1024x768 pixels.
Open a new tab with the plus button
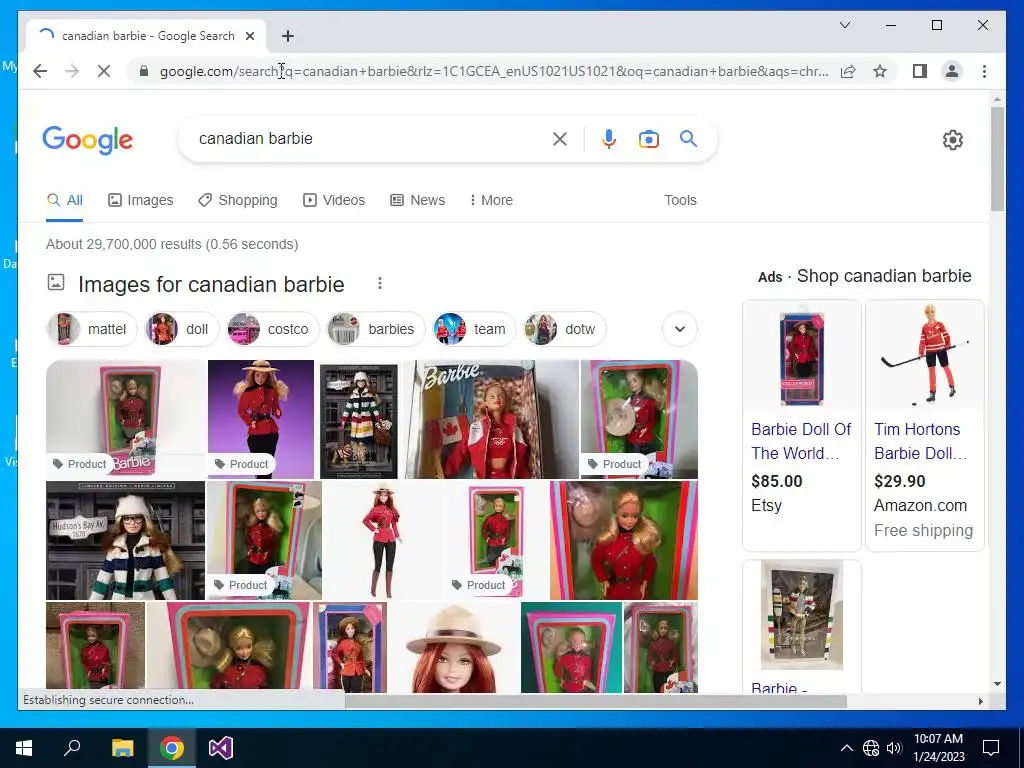point(287,36)
